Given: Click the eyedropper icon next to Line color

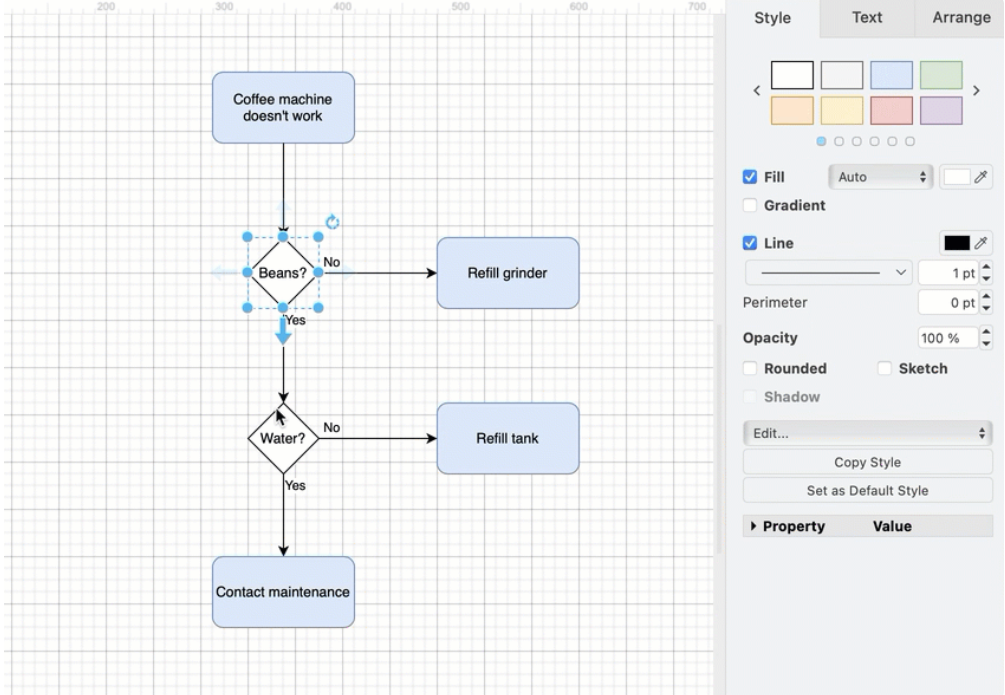Looking at the screenshot, I should coord(981,243).
